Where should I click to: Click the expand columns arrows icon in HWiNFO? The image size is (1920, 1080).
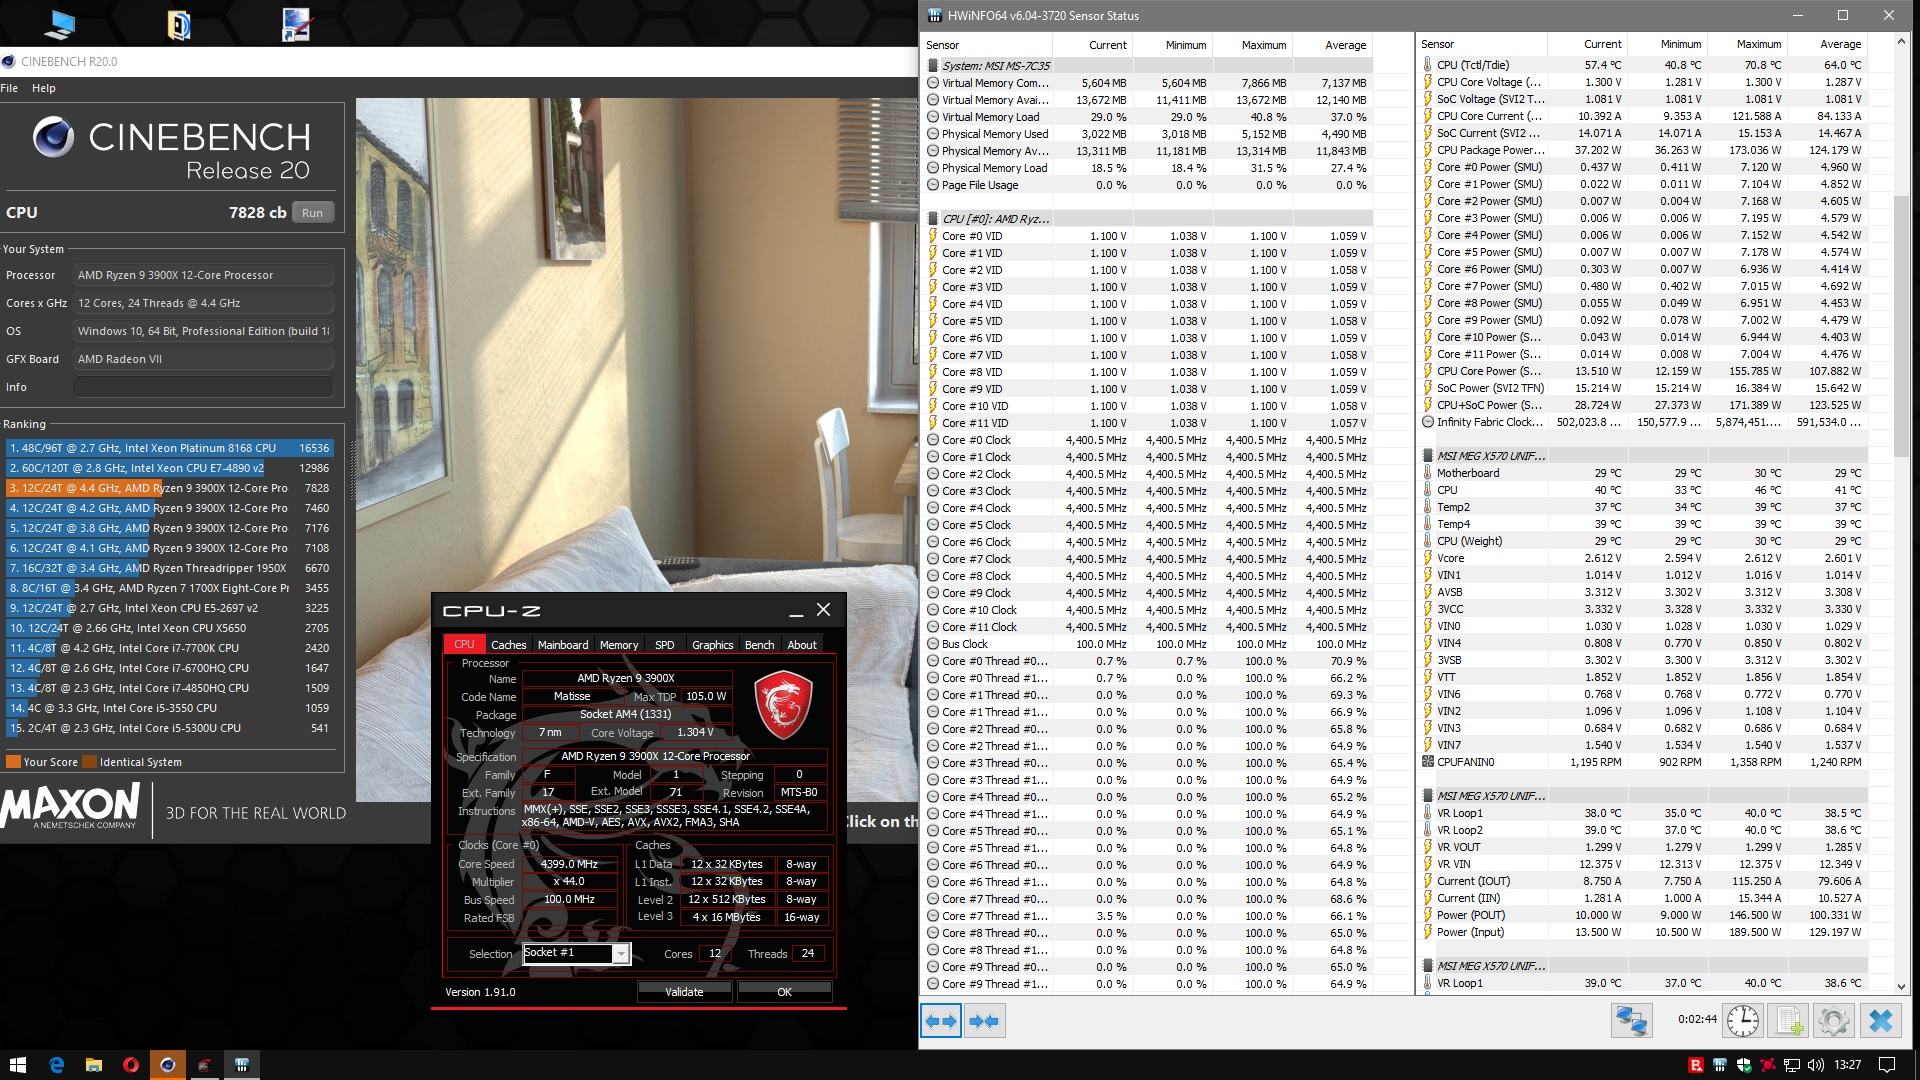pos(940,1021)
